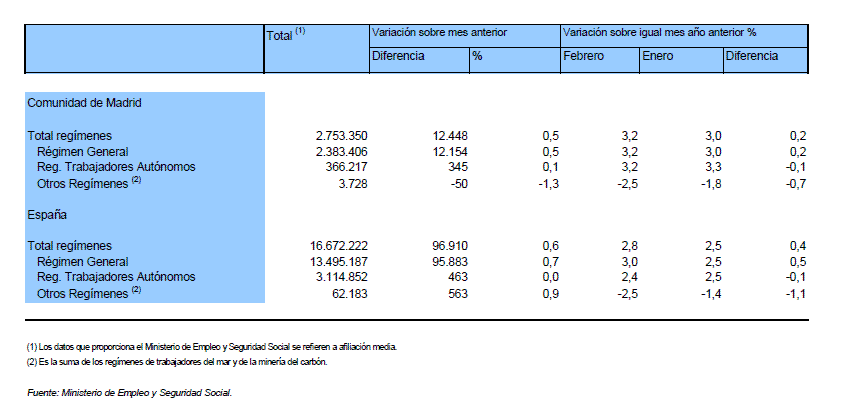
Task: Select the -0,7 difference value
Action: tap(796, 184)
